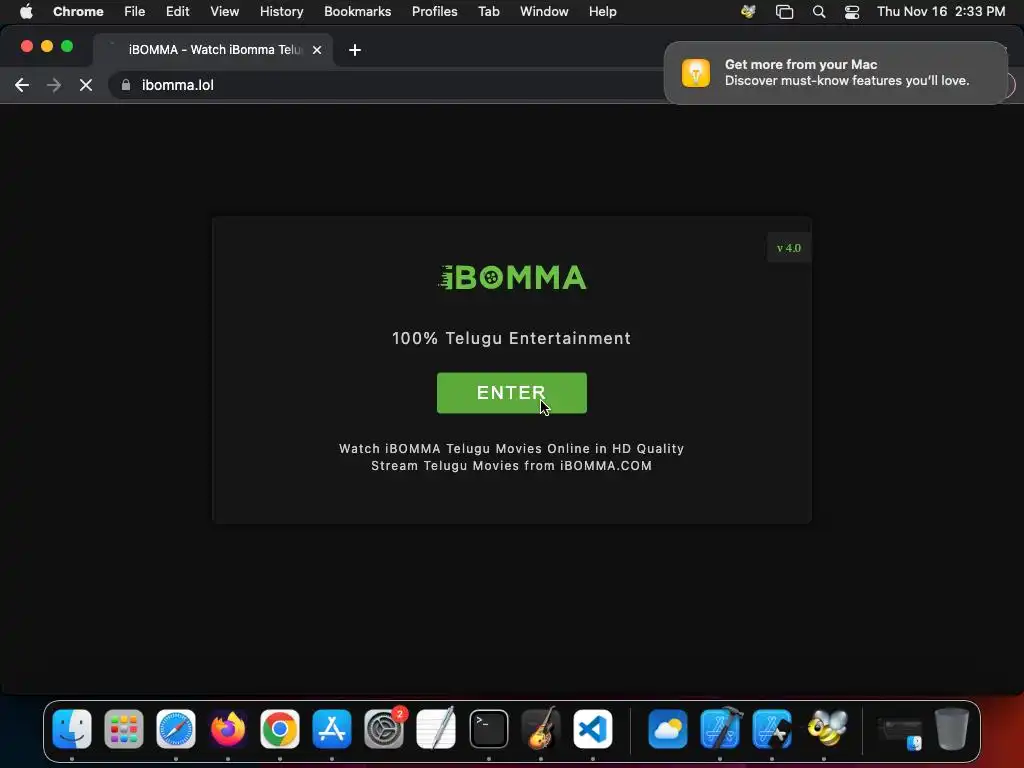Open the Edit menu
This screenshot has width=1024, height=768.
(x=177, y=11)
